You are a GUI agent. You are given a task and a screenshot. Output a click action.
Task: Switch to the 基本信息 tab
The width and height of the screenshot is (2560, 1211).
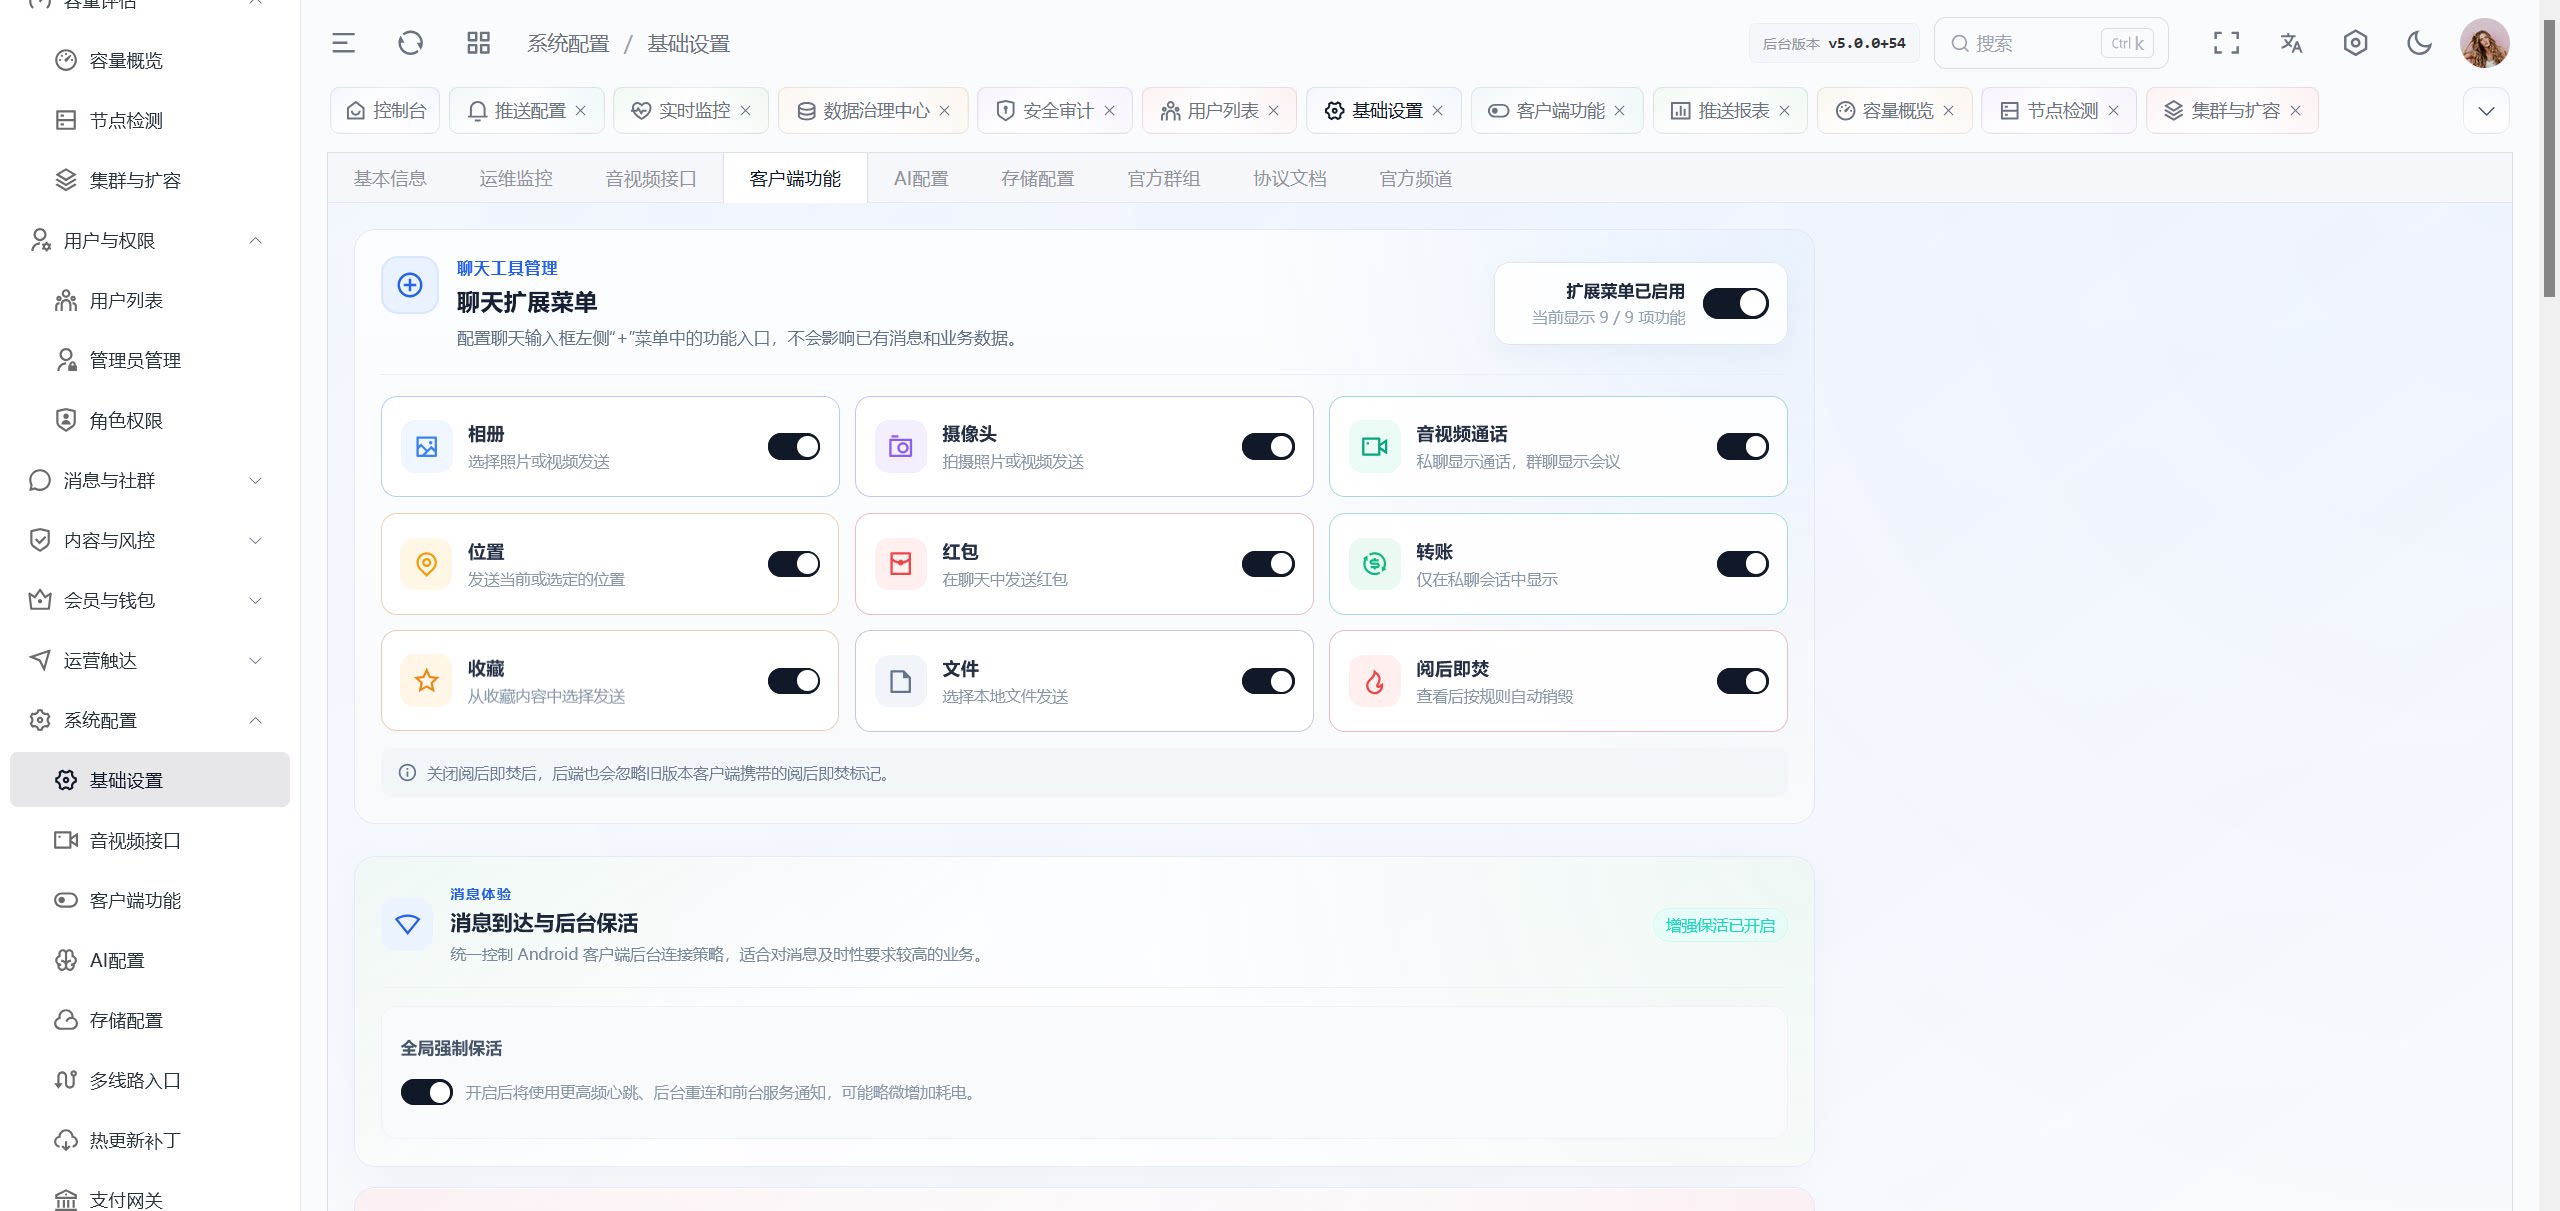click(x=390, y=178)
